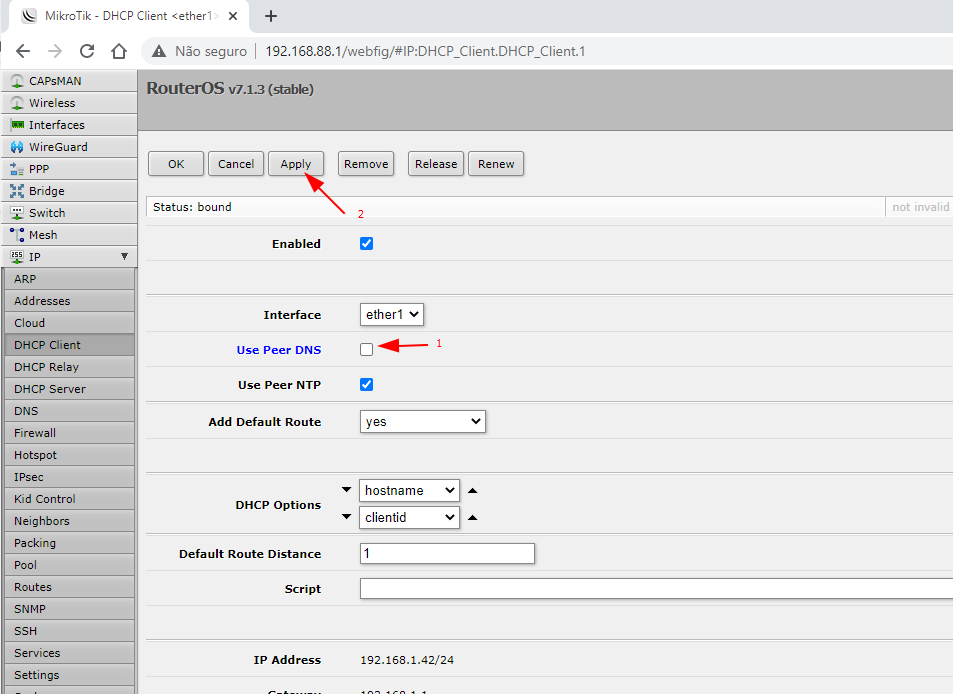953x694 pixels.
Task: Click the Interfaces icon in sidebar
Action: [17, 125]
